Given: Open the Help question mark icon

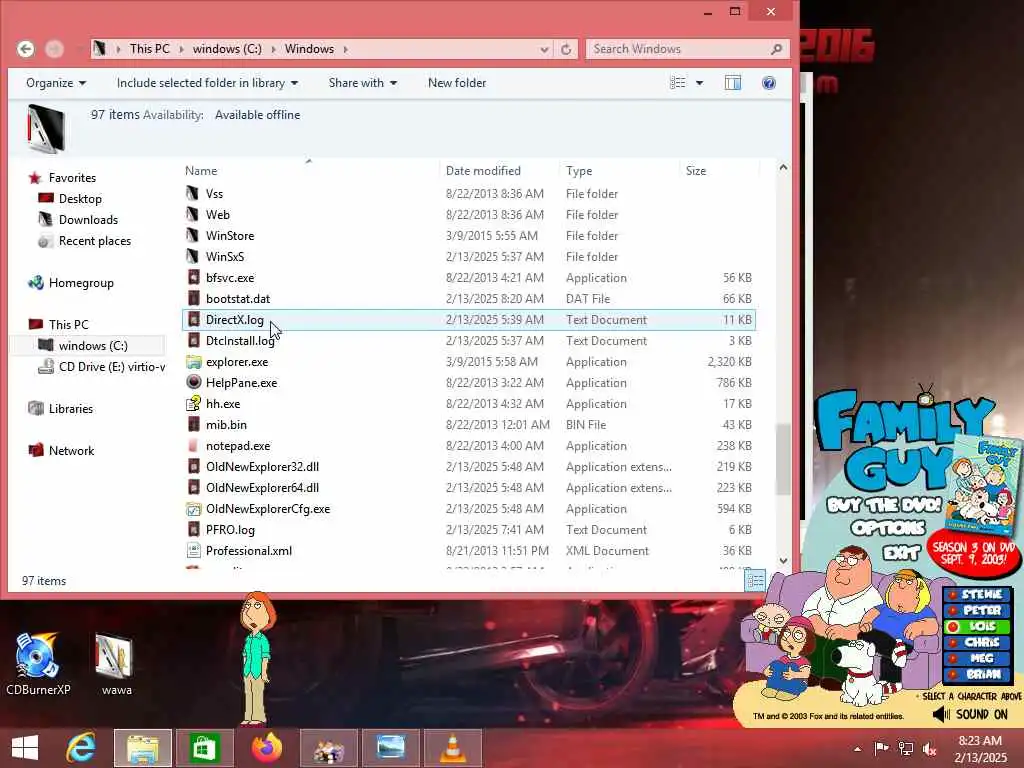Looking at the screenshot, I should pyautogui.click(x=769, y=83).
